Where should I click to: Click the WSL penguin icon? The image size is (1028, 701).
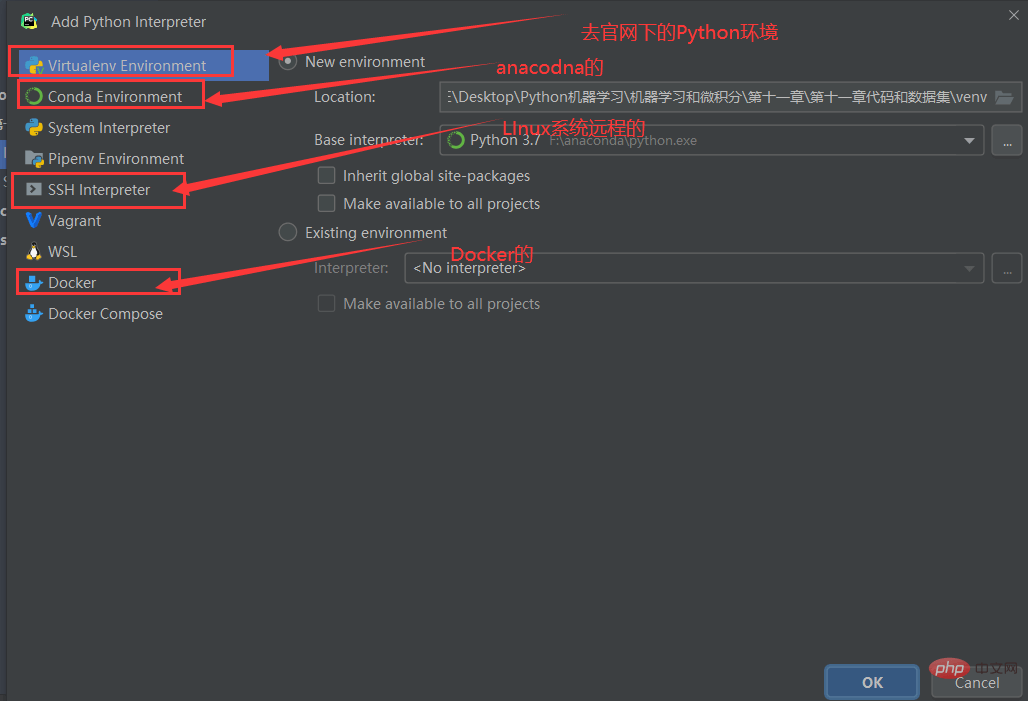(33, 251)
